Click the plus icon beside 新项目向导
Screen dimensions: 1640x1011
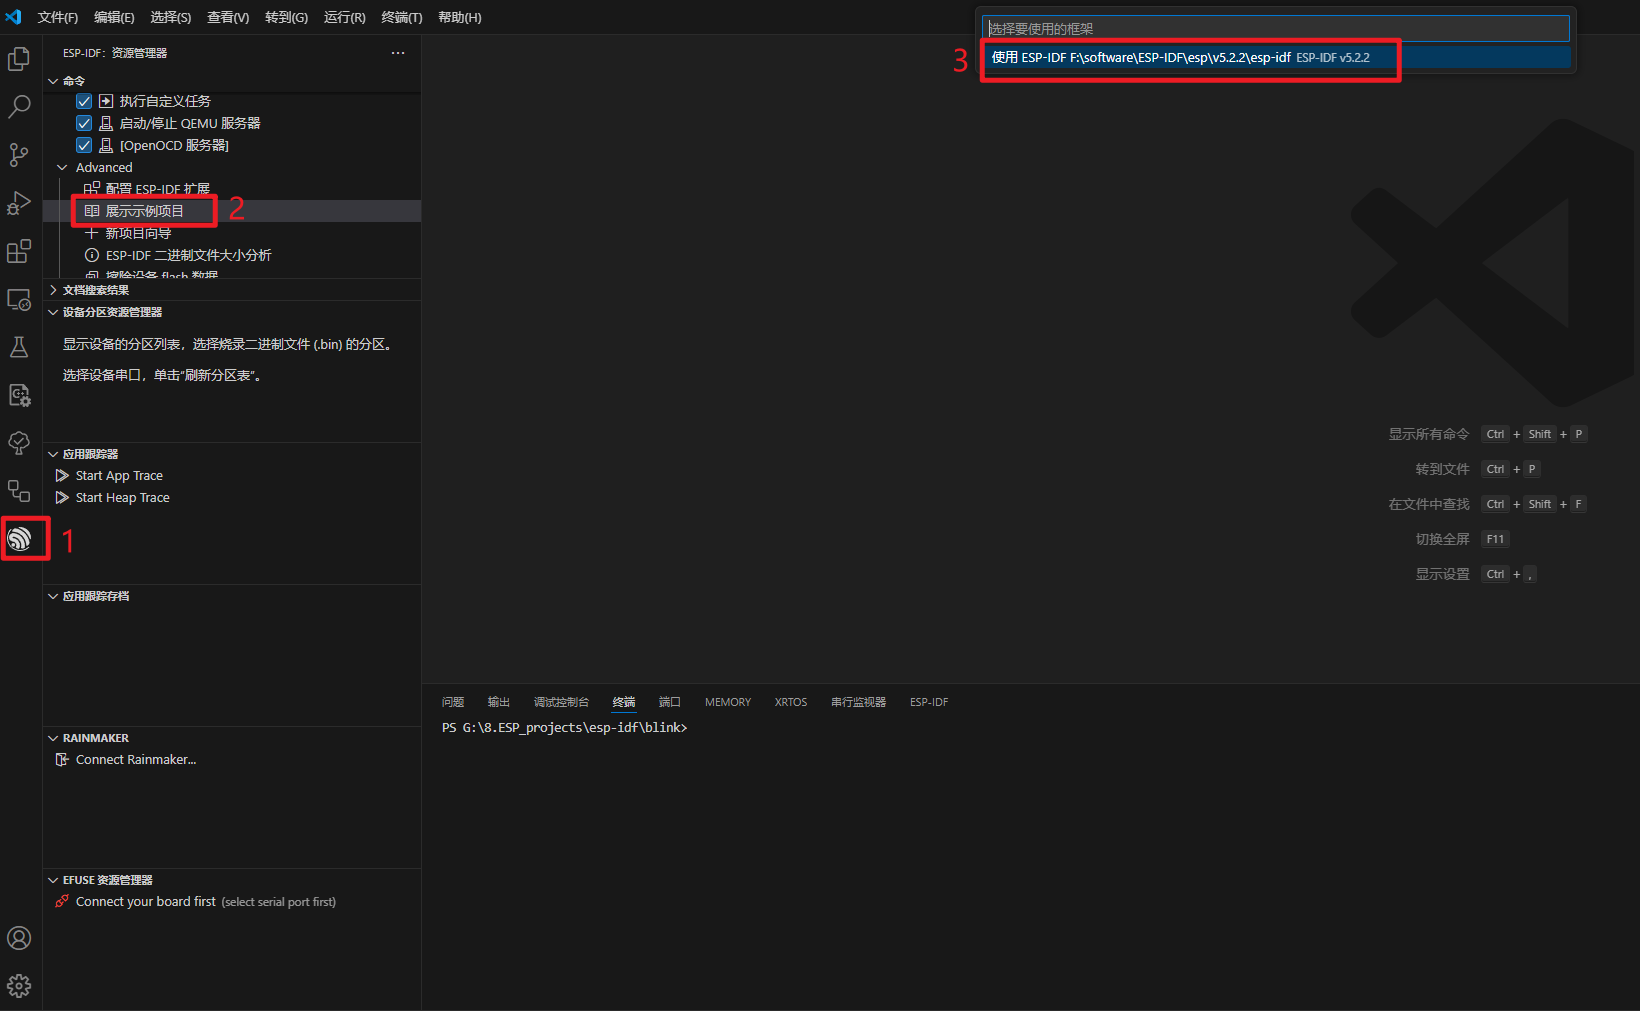(92, 233)
